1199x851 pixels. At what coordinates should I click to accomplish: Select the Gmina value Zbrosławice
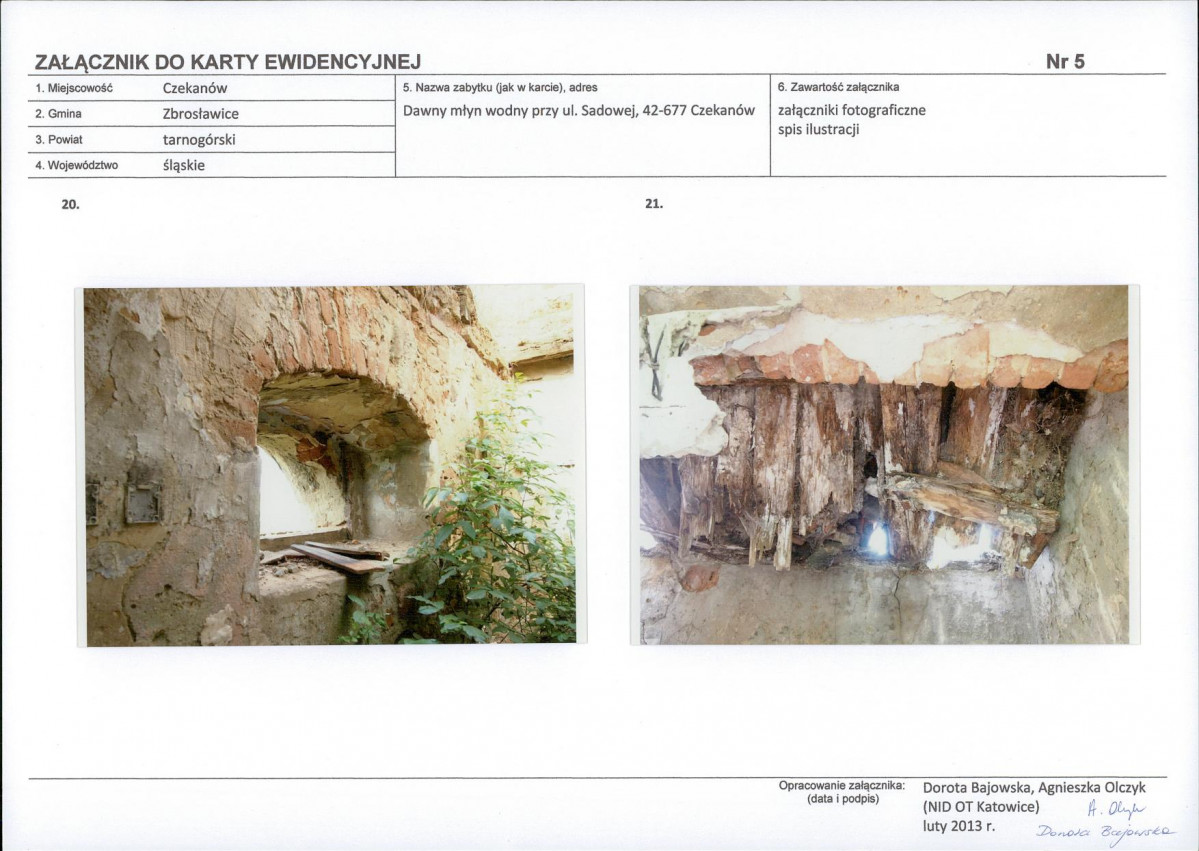200,114
